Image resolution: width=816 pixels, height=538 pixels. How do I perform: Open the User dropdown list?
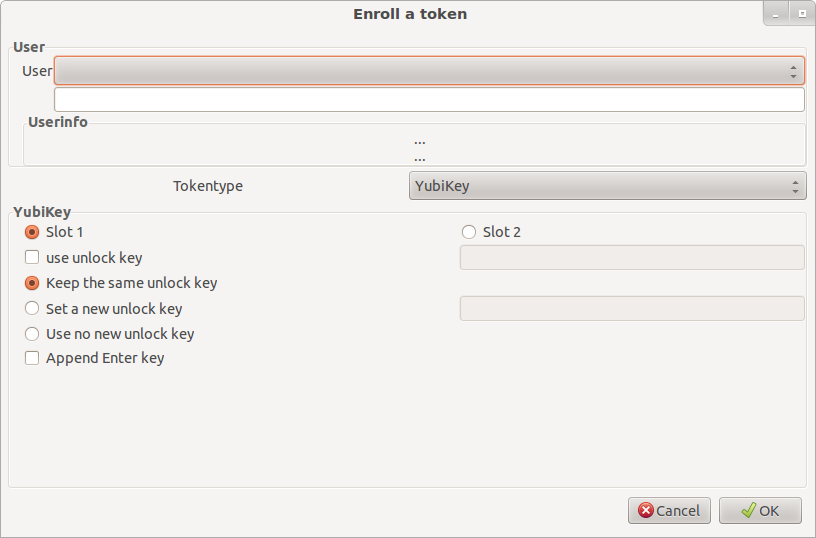tap(420, 71)
